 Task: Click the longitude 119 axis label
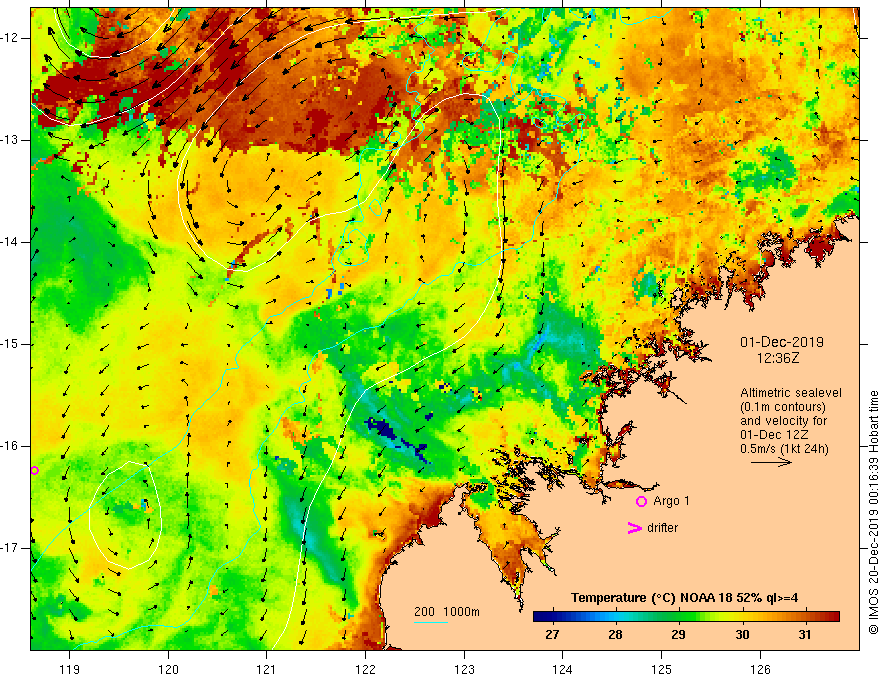point(70,670)
